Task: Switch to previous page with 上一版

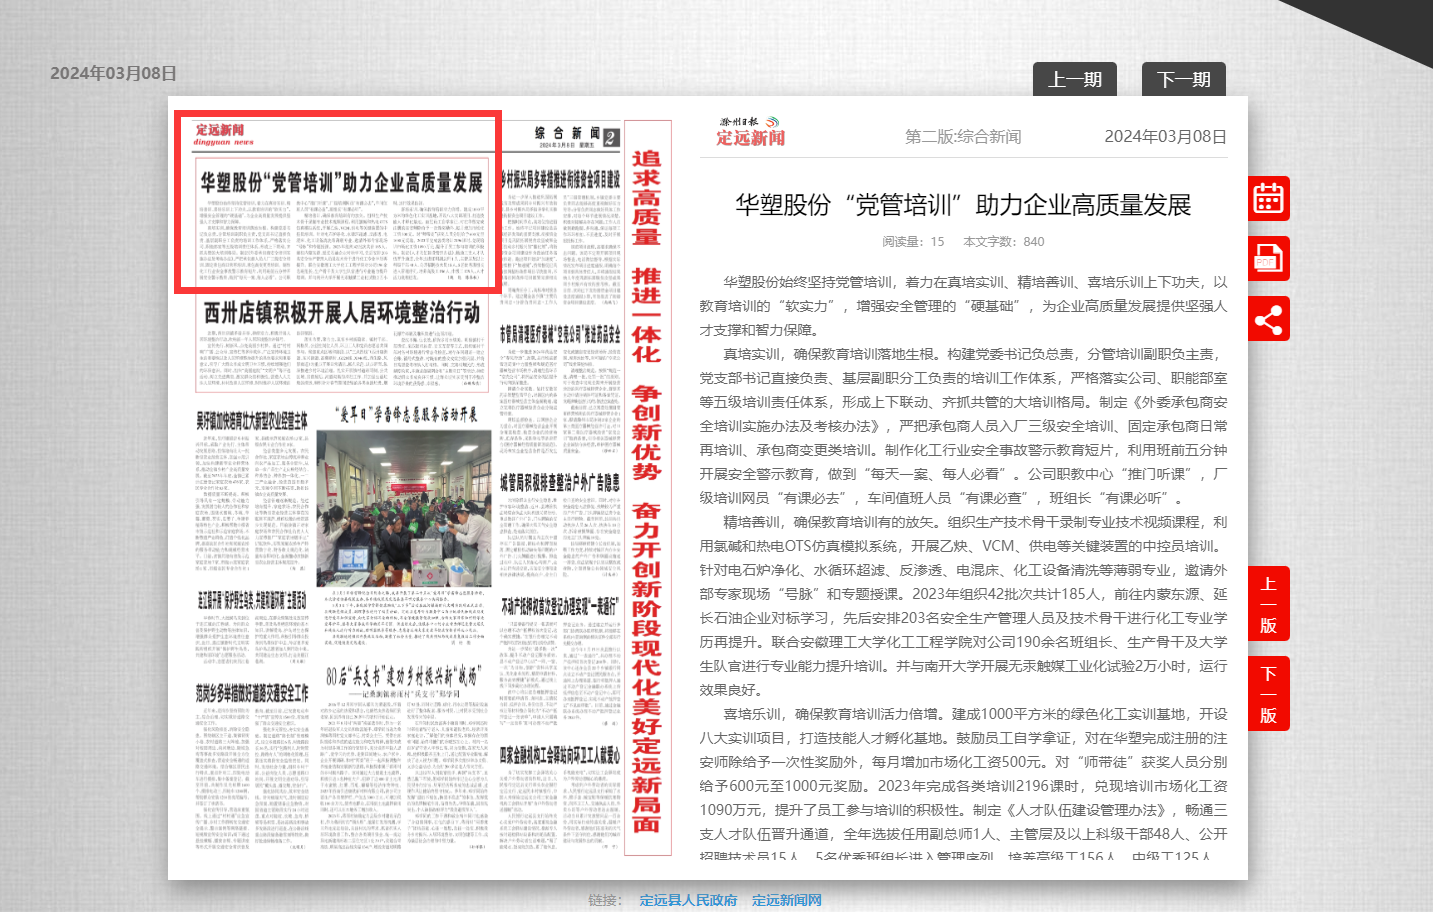Action: pos(1268,605)
